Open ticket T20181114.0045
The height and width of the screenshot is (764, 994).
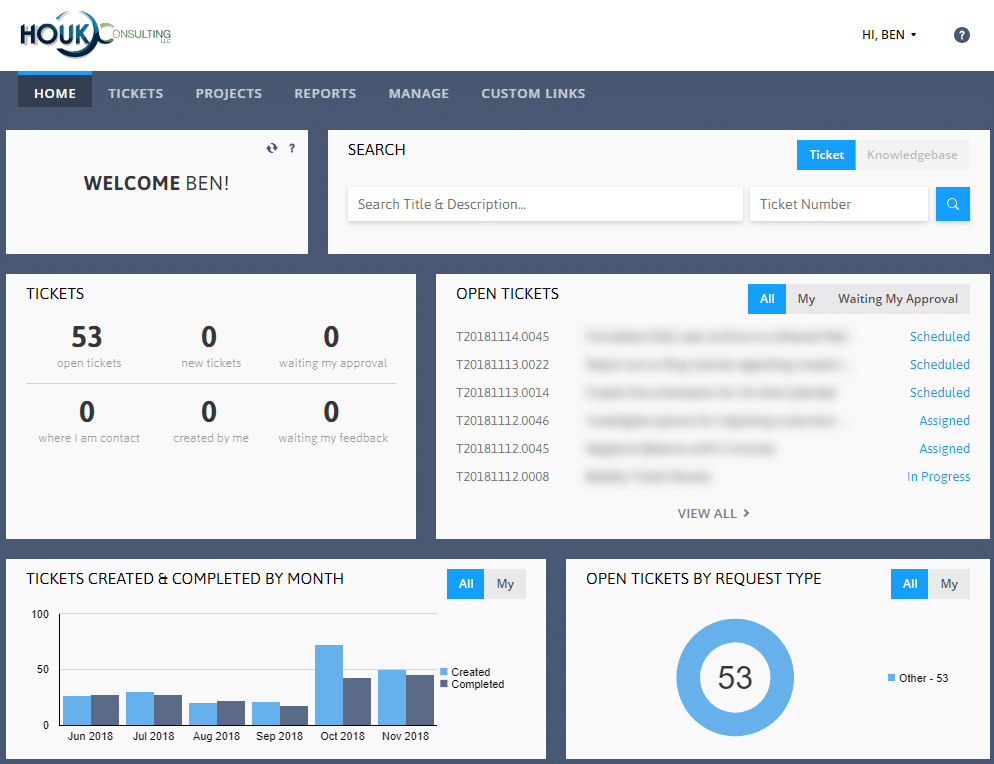(x=502, y=337)
